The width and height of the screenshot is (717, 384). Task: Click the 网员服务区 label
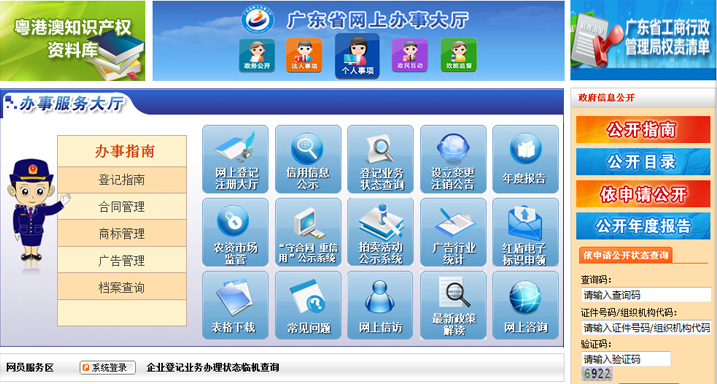[x=30, y=368]
